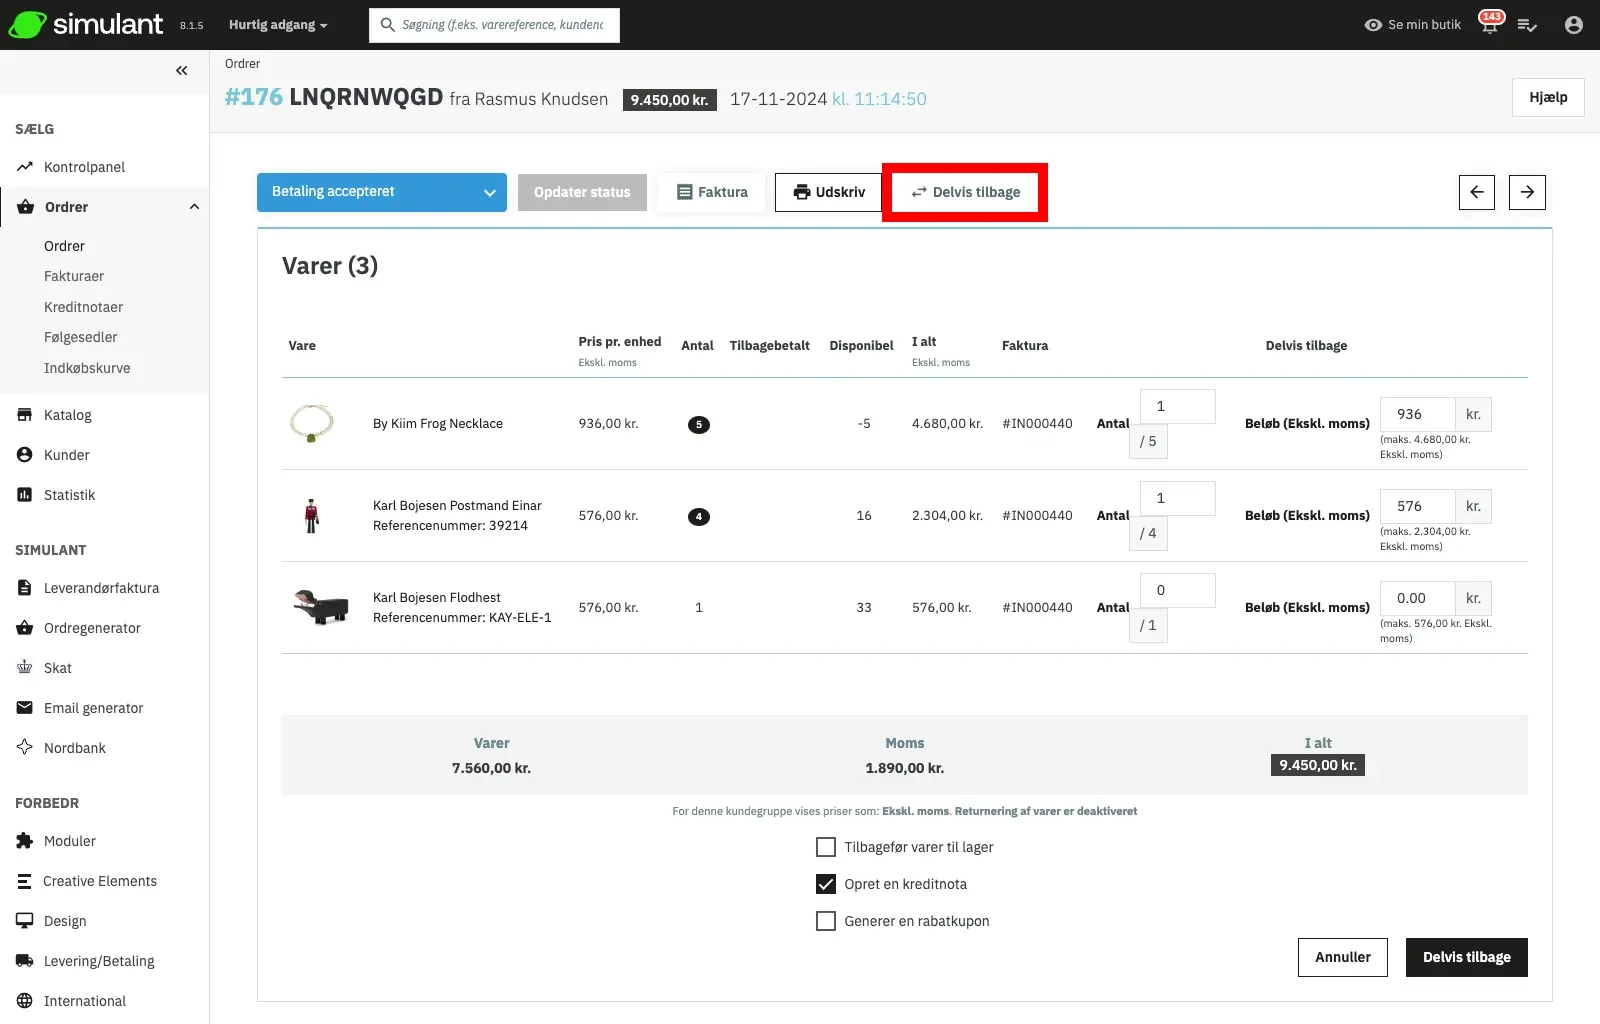This screenshot has height=1024, width=1600.
Task: Click the Frog Necklace product thumbnail
Action: pos(311,423)
